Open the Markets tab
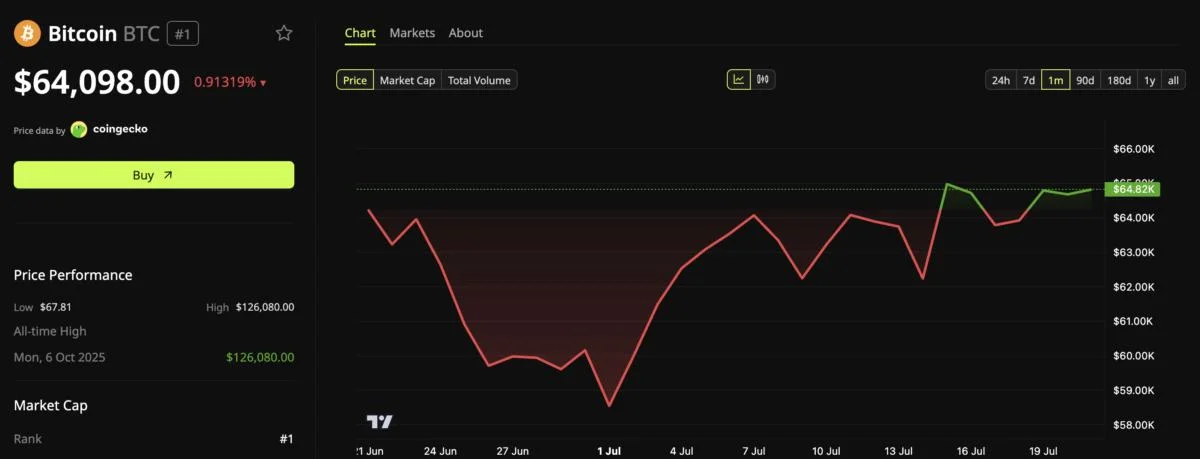The width and height of the screenshot is (1200, 459). pos(412,33)
